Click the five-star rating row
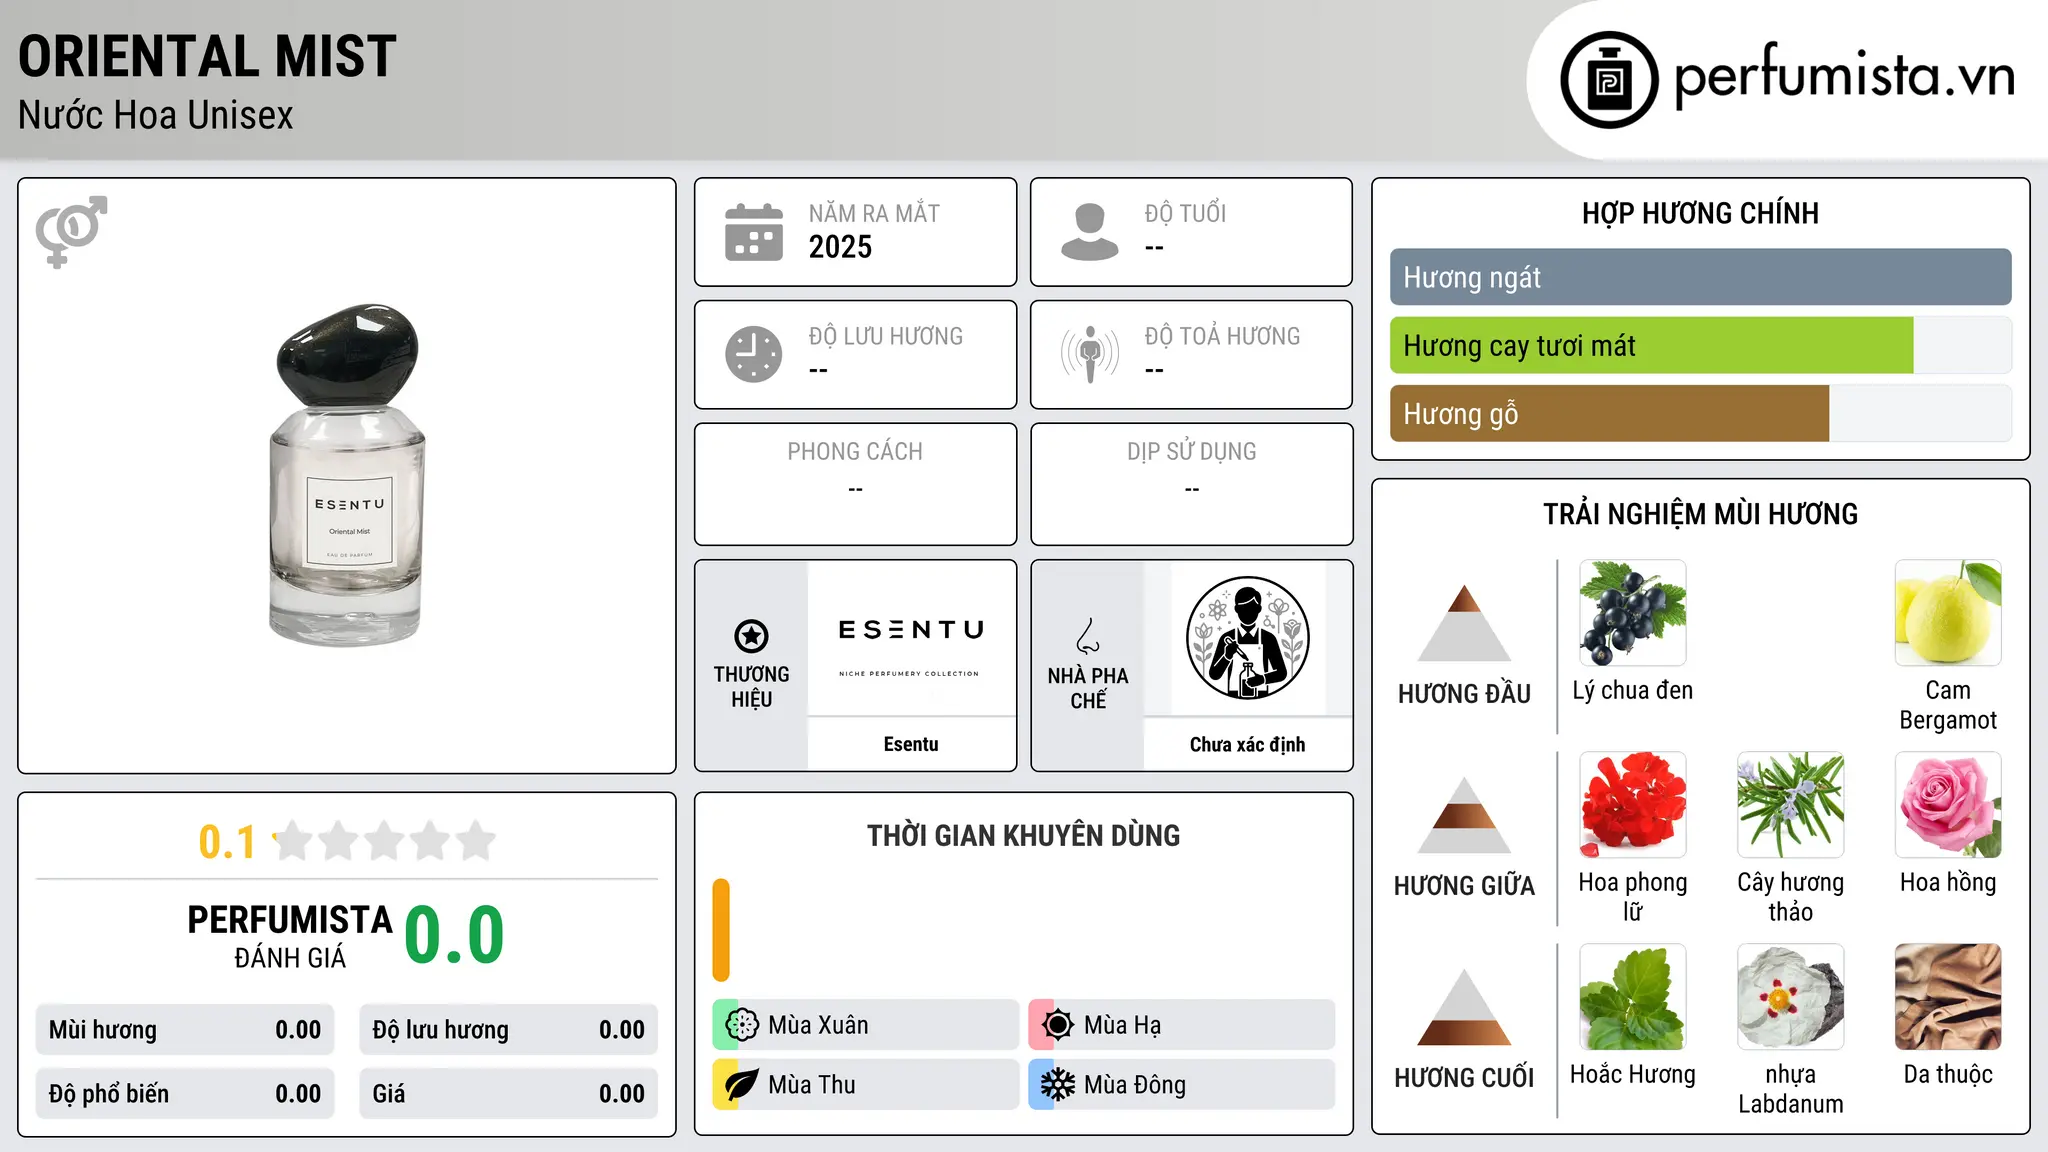 385,841
